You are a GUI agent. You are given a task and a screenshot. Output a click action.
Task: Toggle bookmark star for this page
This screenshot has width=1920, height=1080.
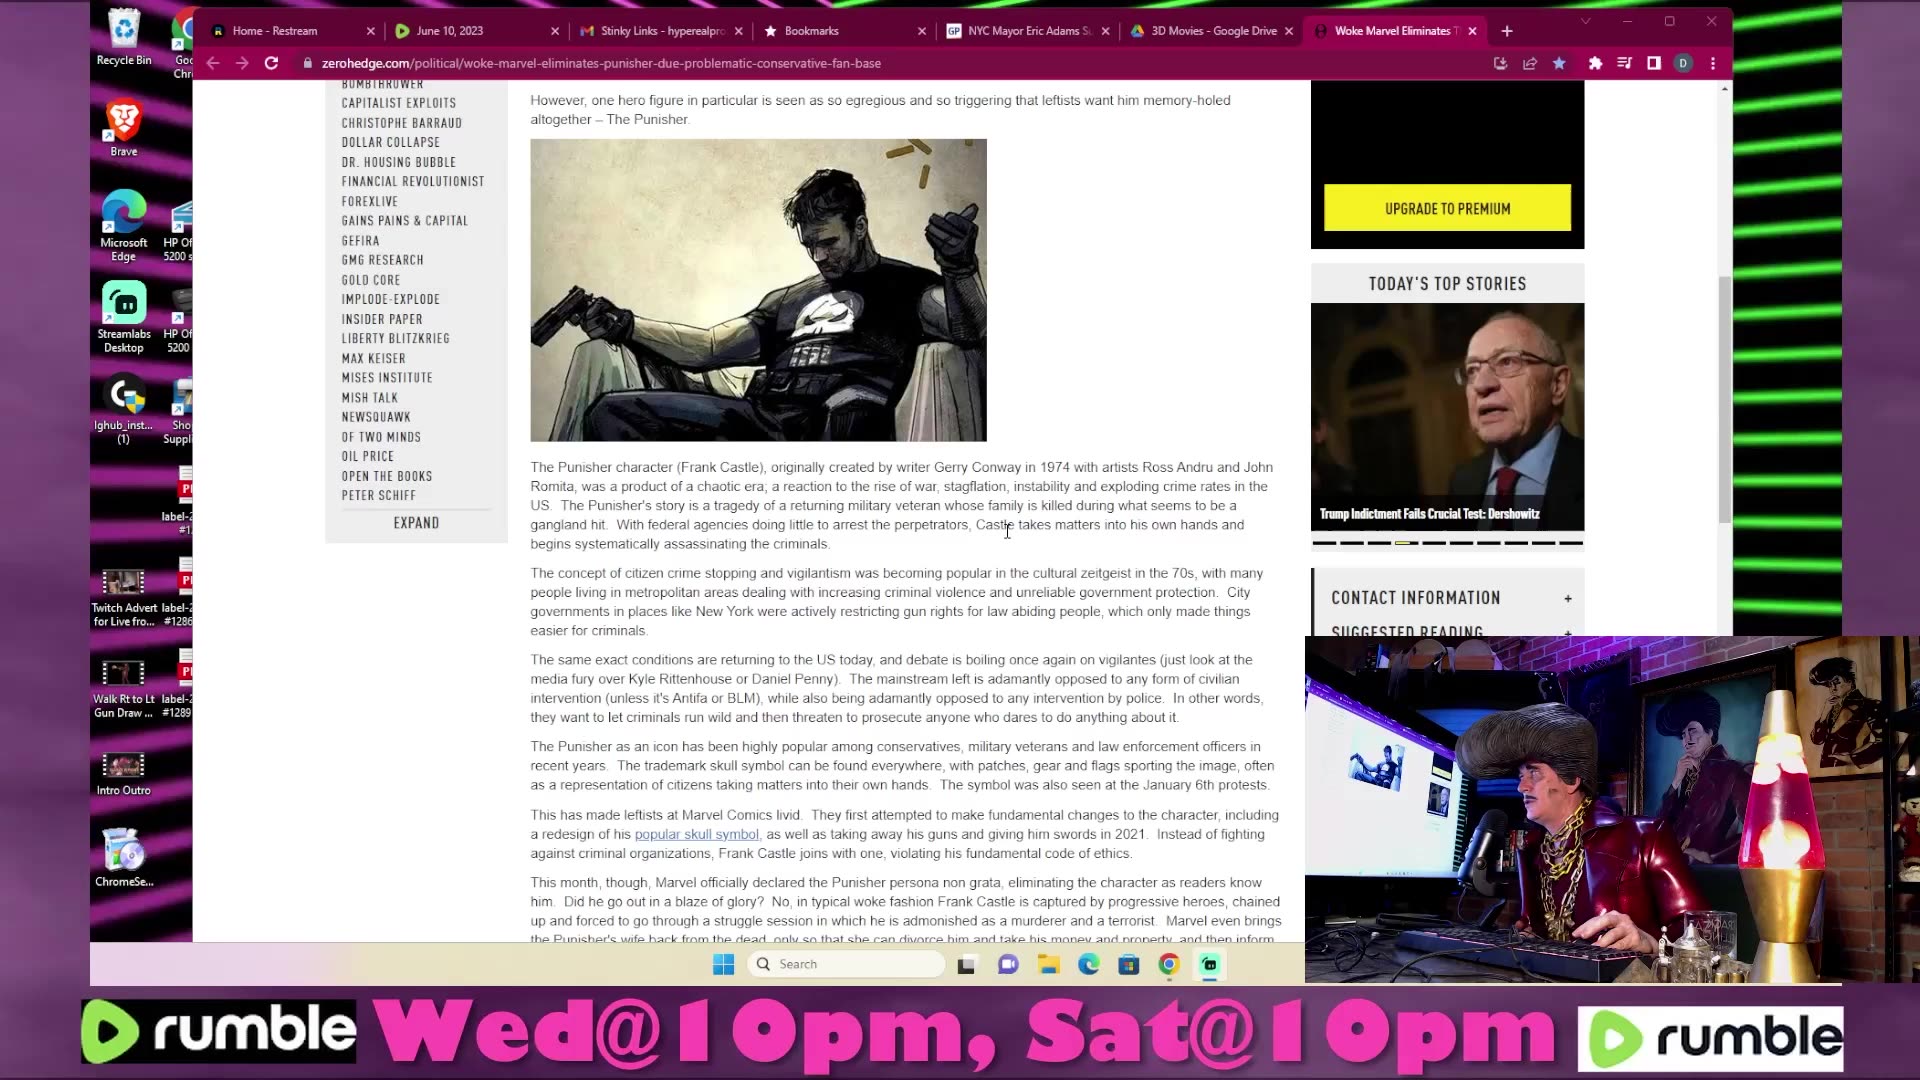coord(1559,63)
